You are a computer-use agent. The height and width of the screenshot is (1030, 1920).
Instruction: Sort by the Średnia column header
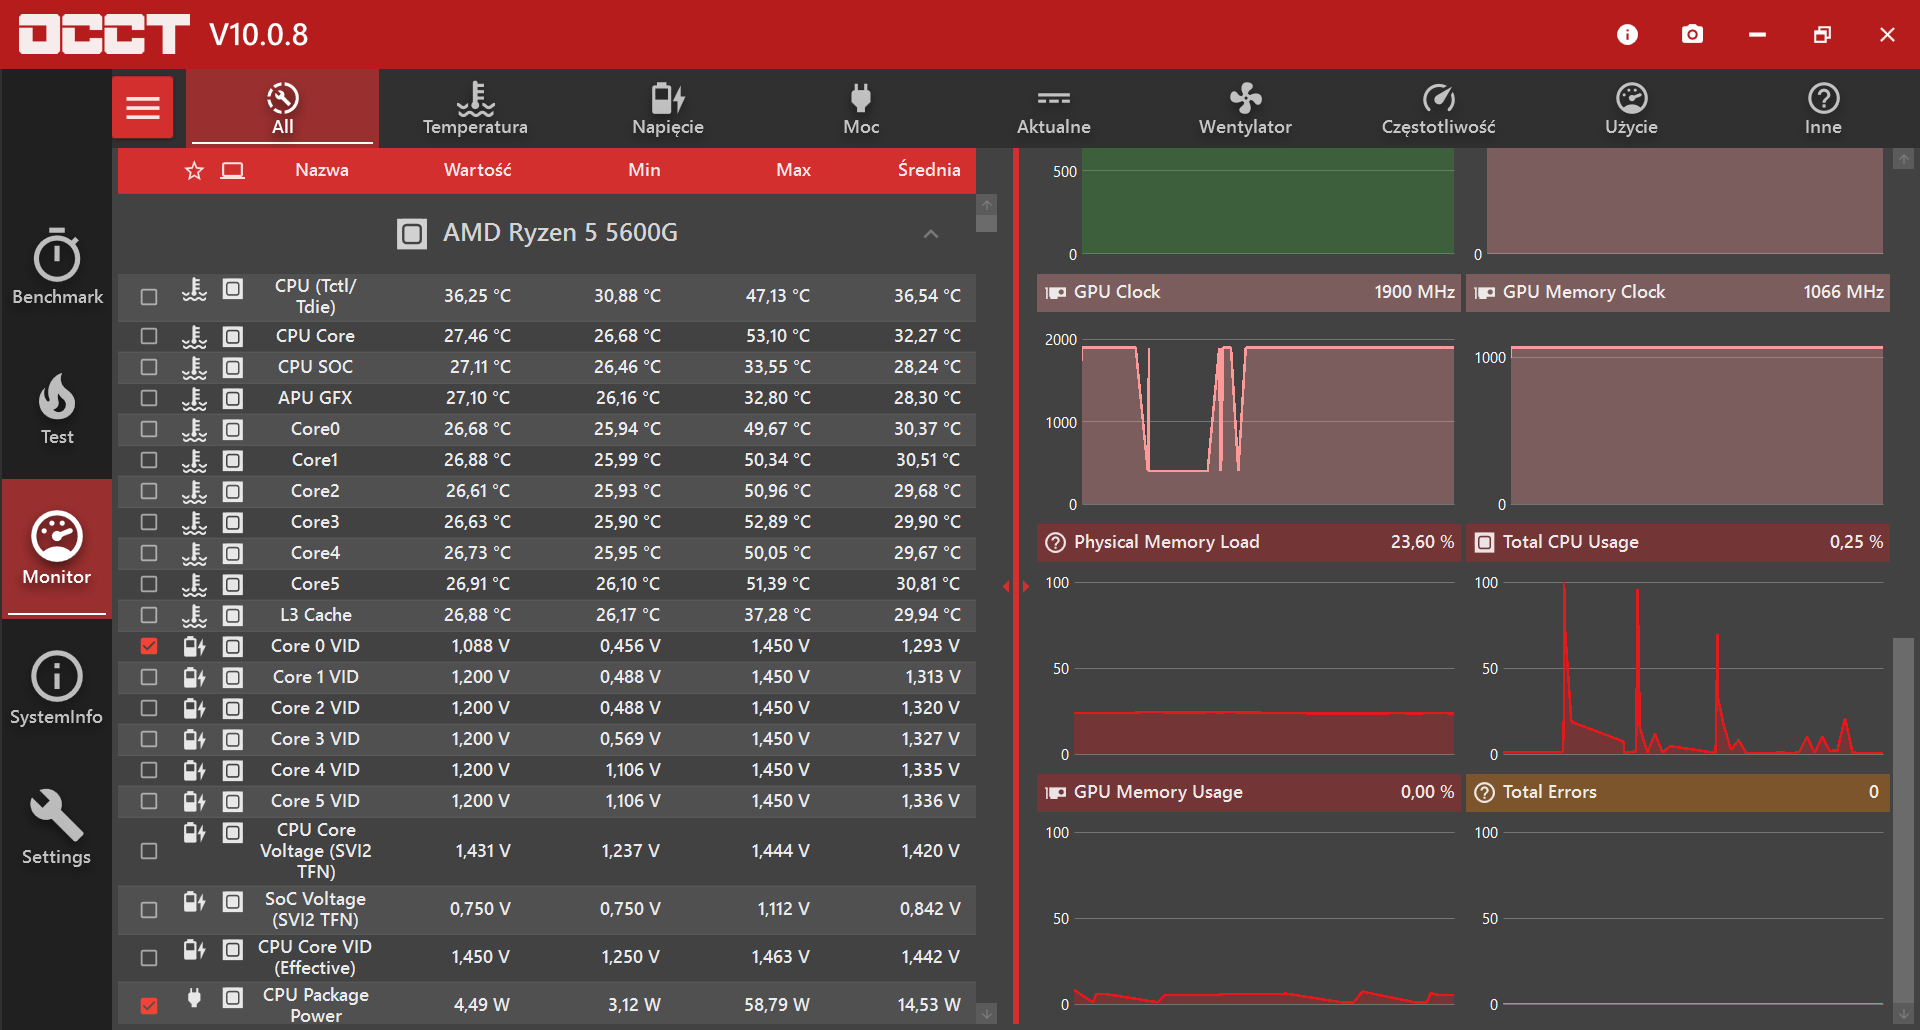929,170
